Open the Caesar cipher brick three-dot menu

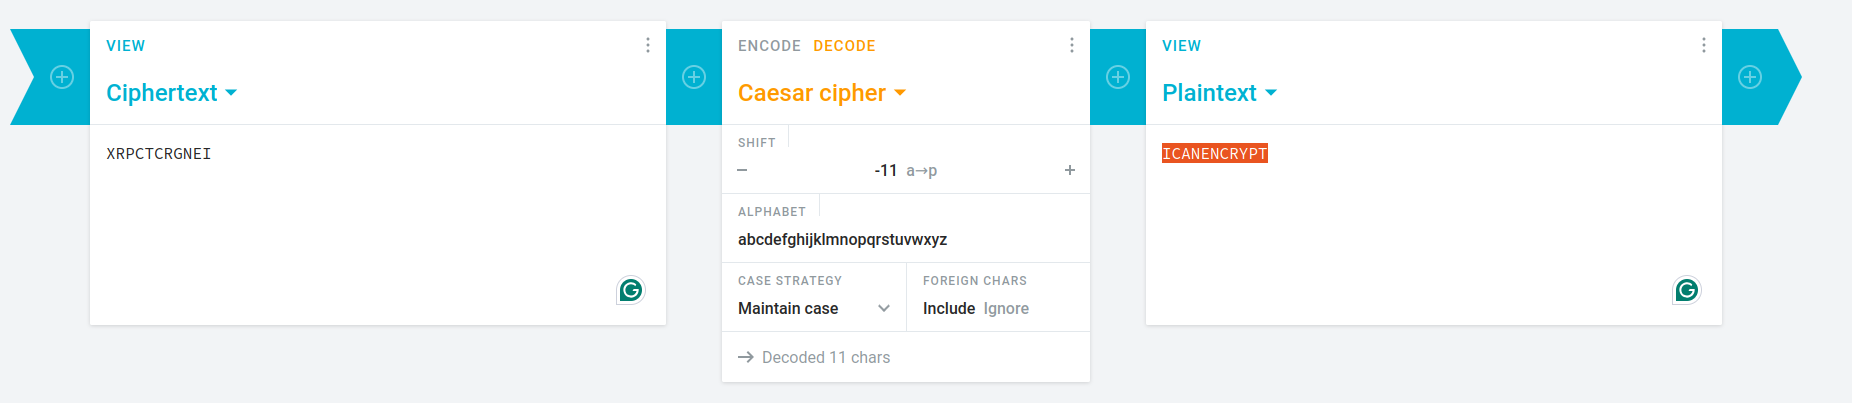coord(1072,45)
